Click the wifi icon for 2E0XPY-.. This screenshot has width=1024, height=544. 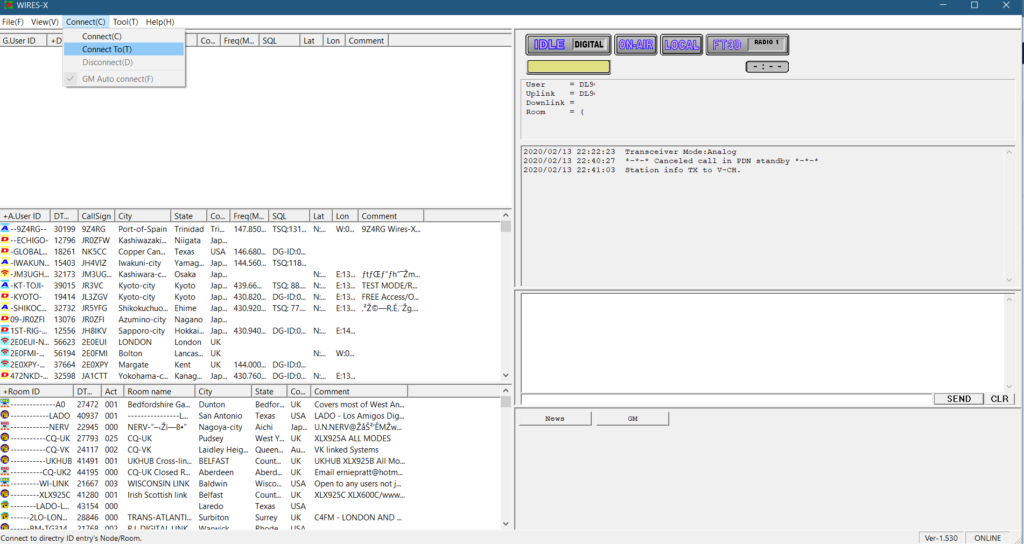[5, 364]
